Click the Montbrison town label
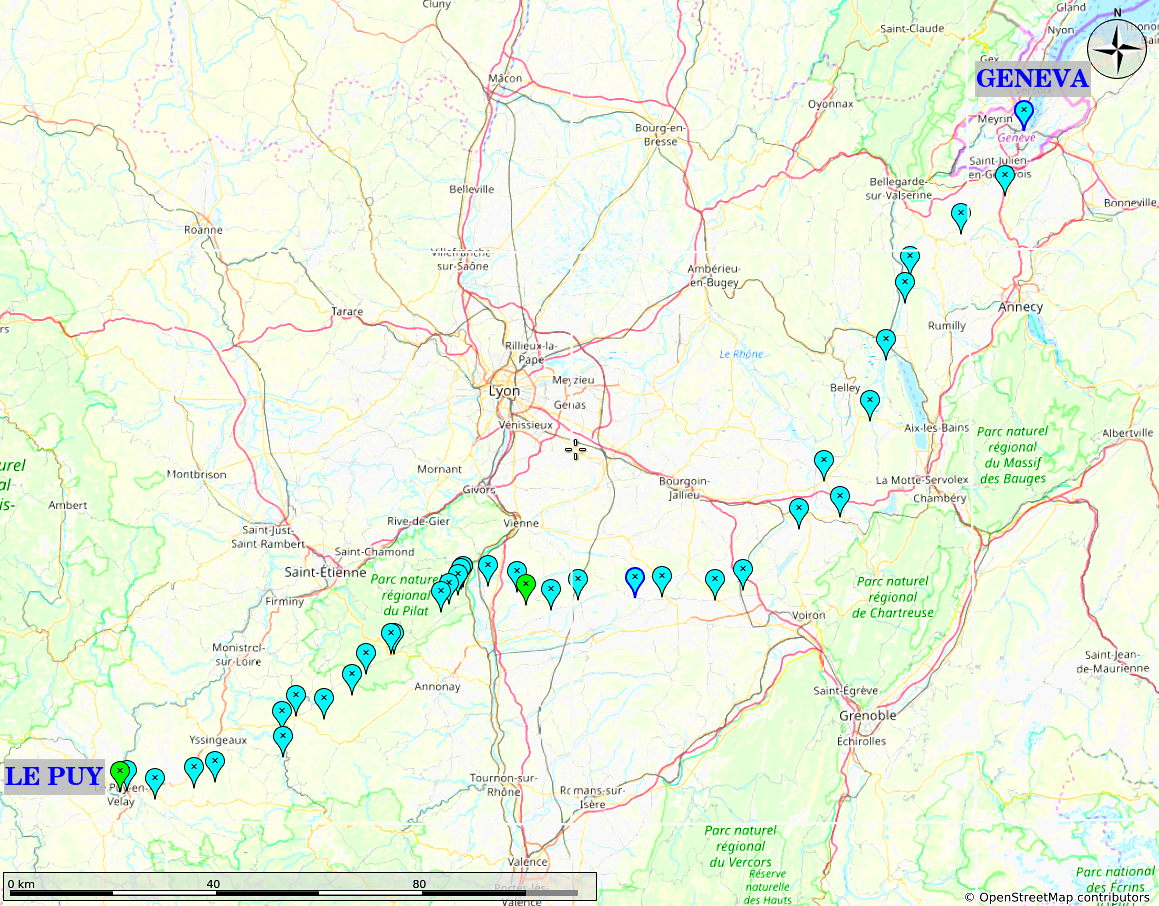1159x906 pixels. tap(197, 474)
